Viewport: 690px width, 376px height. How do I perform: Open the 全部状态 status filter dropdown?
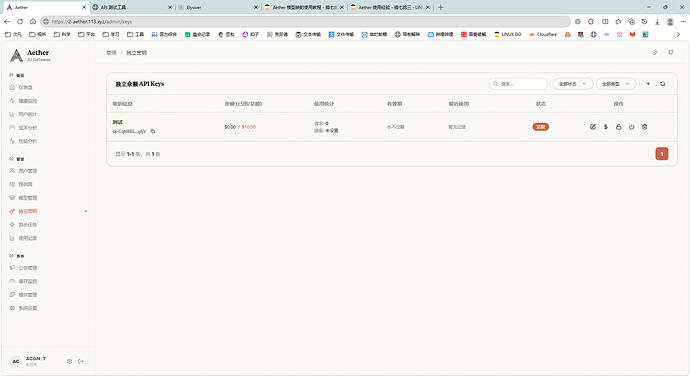572,84
